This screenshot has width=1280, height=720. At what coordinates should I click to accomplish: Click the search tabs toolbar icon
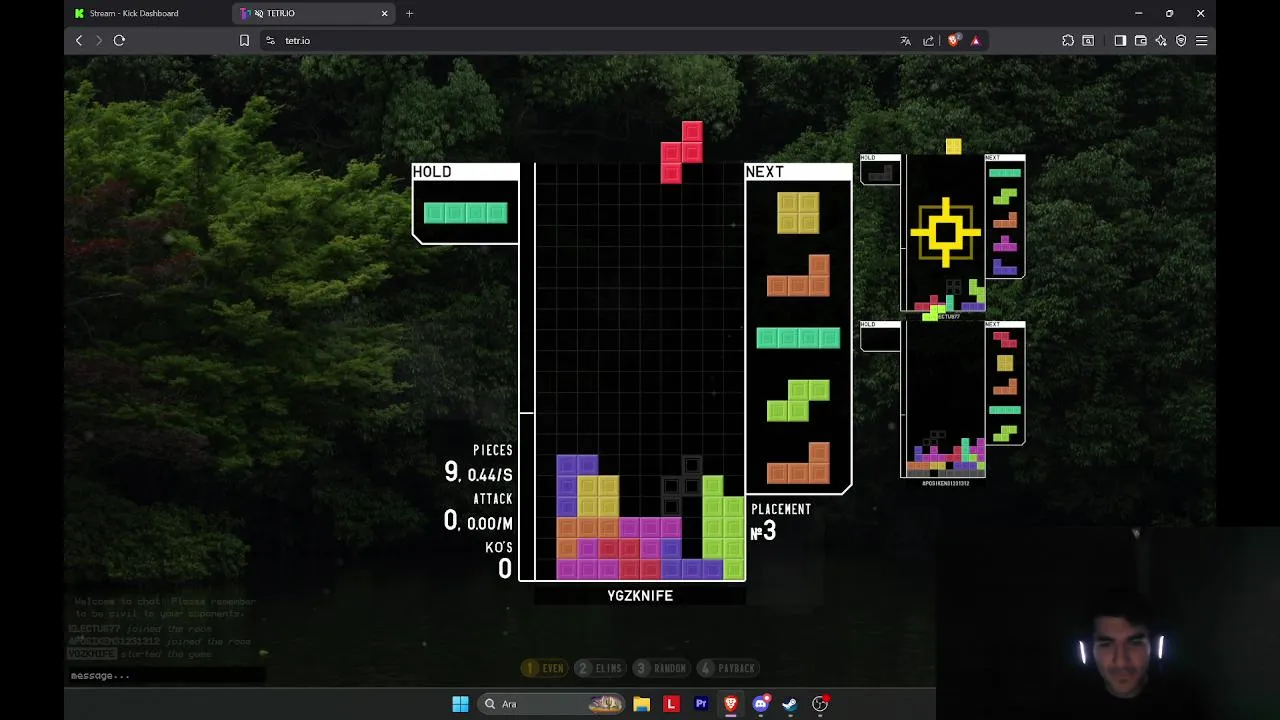click(x=1088, y=40)
